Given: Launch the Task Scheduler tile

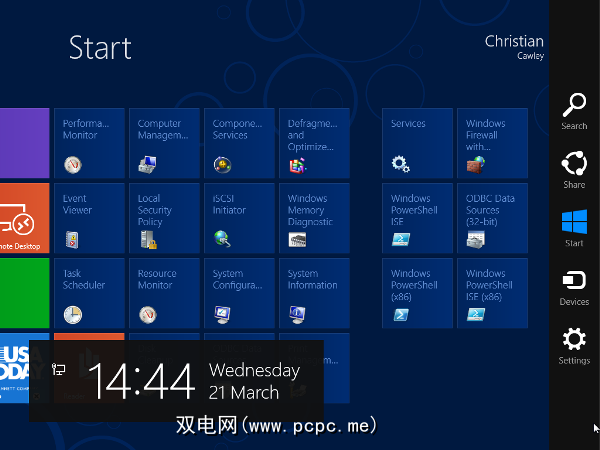Looking at the screenshot, I should tap(90, 293).
